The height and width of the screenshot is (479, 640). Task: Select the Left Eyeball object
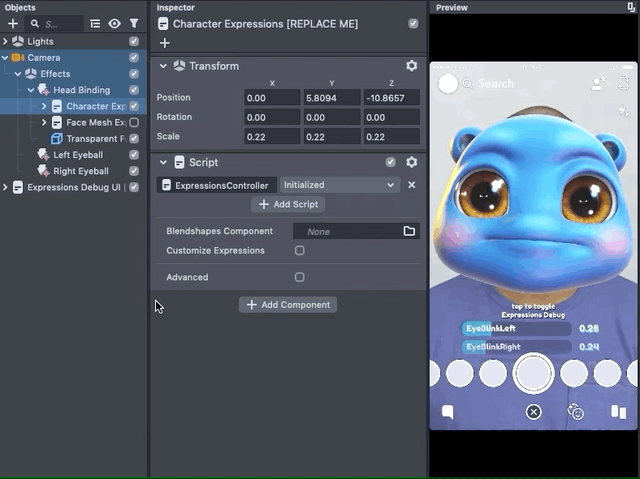[80, 155]
